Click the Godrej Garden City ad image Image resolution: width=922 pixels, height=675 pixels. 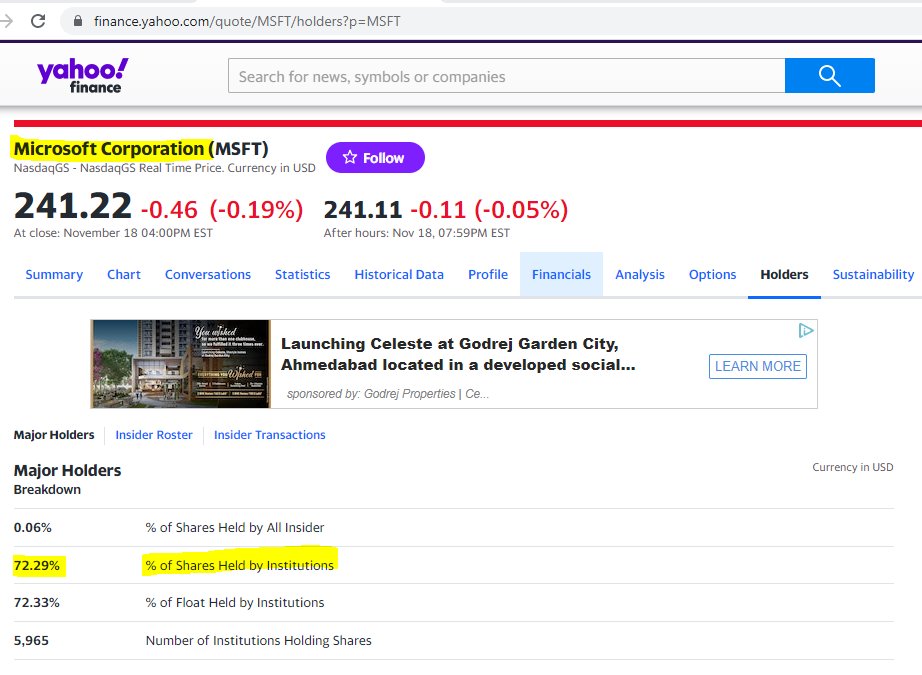tap(181, 364)
